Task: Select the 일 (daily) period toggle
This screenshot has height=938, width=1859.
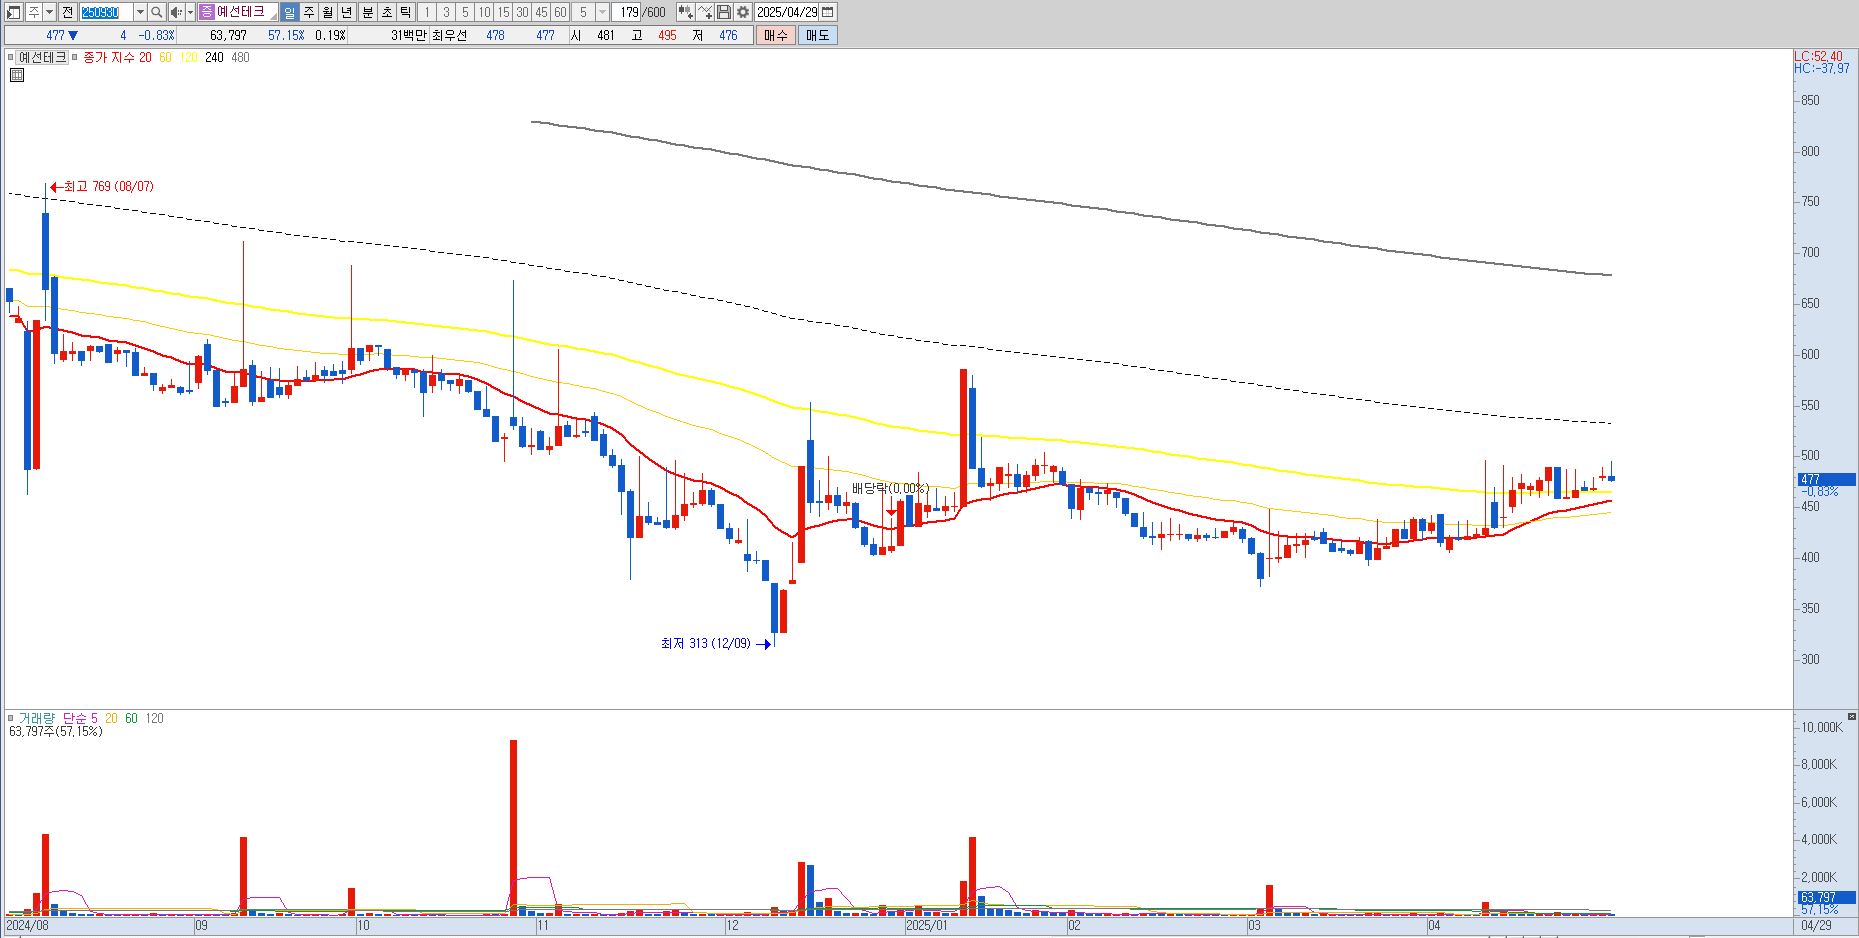Action: pyautogui.click(x=289, y=12)
